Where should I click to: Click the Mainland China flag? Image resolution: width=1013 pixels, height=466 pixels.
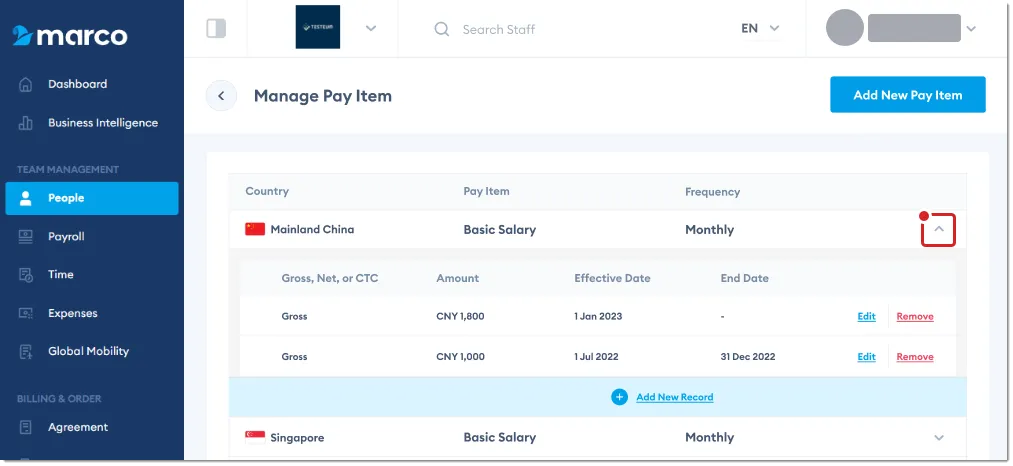pos(255,229)
